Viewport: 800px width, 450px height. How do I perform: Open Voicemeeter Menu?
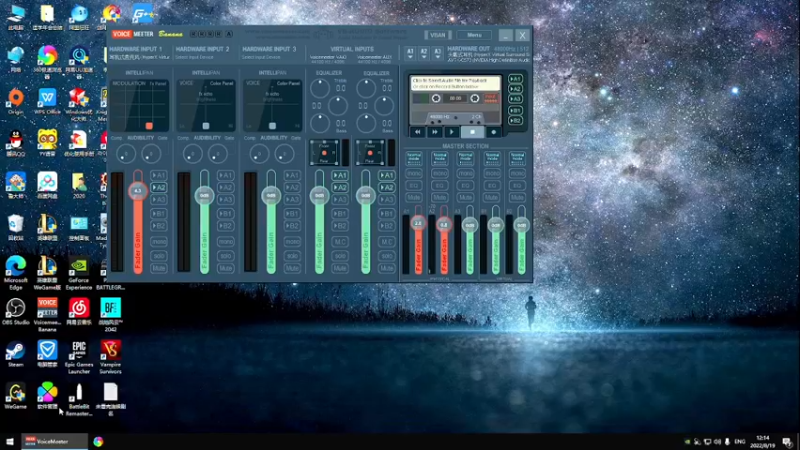(474, 35)
